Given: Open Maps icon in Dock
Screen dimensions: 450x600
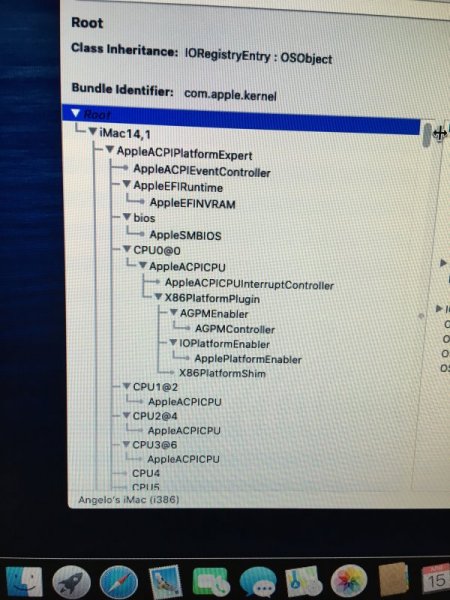Looking at the screenshot, I should tap(304, 582).
